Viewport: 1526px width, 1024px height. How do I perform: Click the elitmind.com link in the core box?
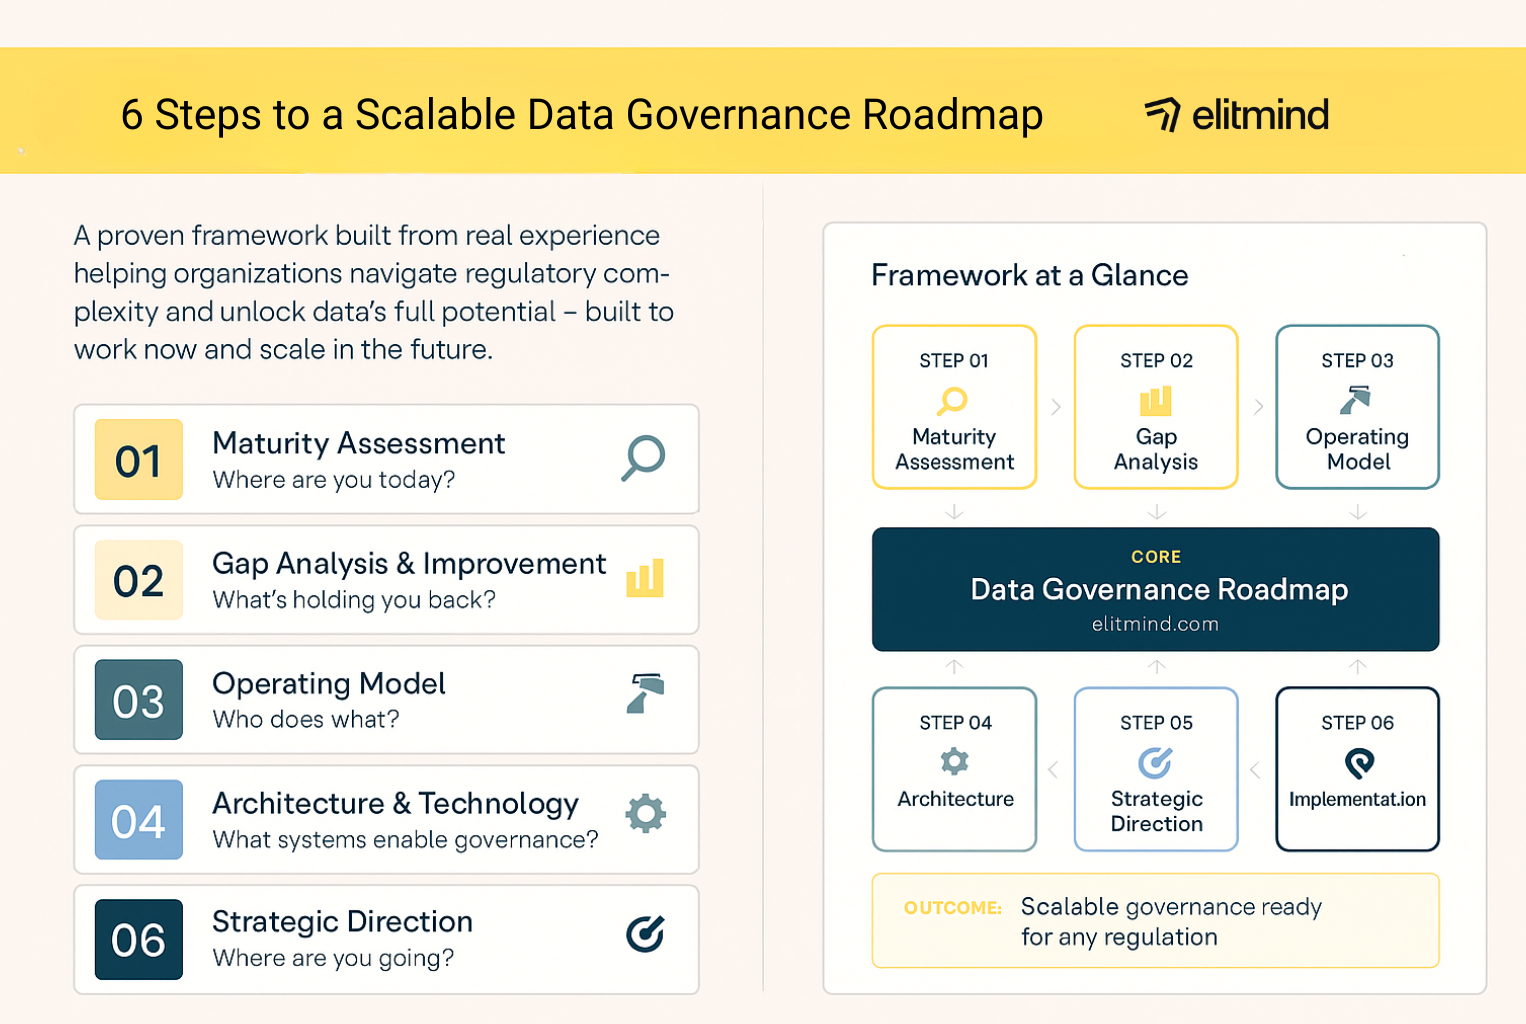click(x=1155, y=624)
